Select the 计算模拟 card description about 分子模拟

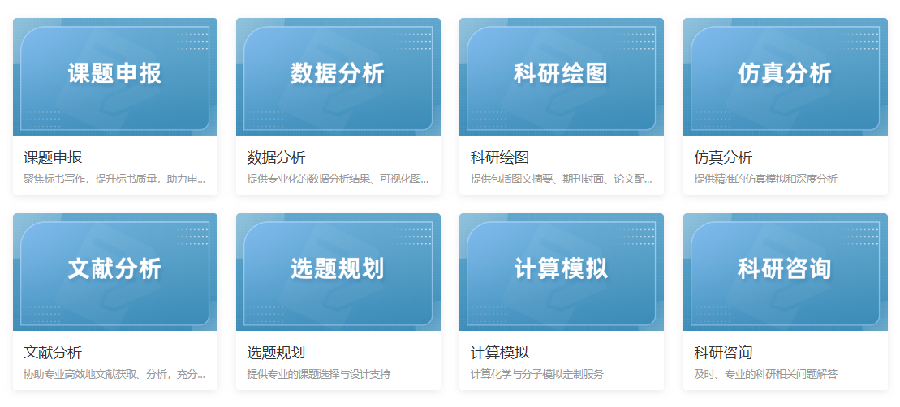click(x=537, y=374)
